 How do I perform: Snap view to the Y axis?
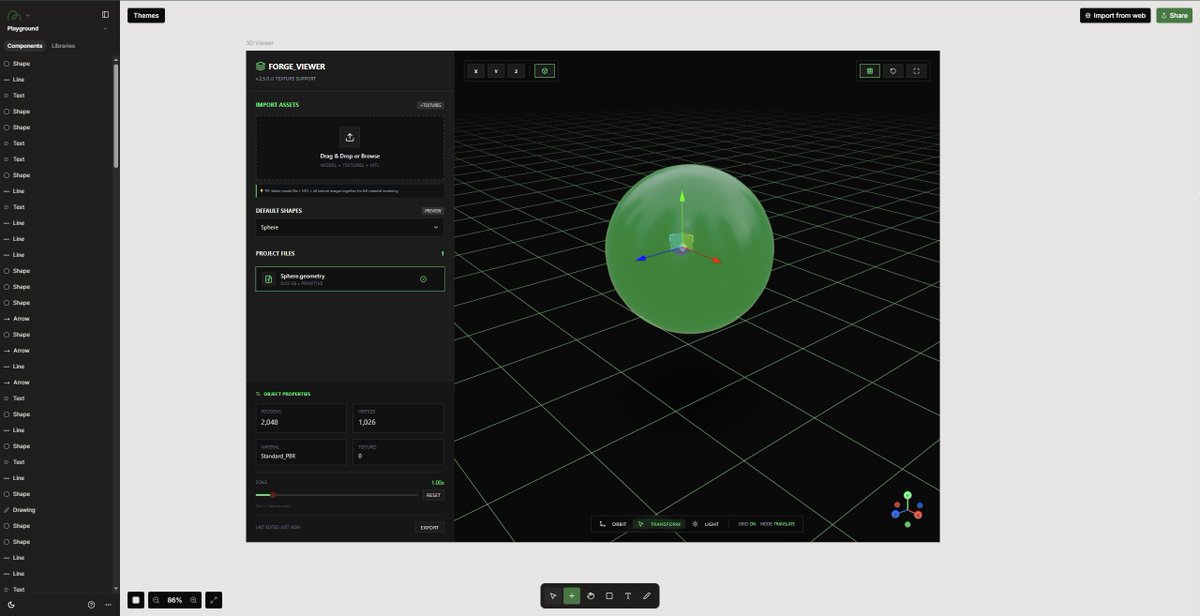tap(496, 71)
